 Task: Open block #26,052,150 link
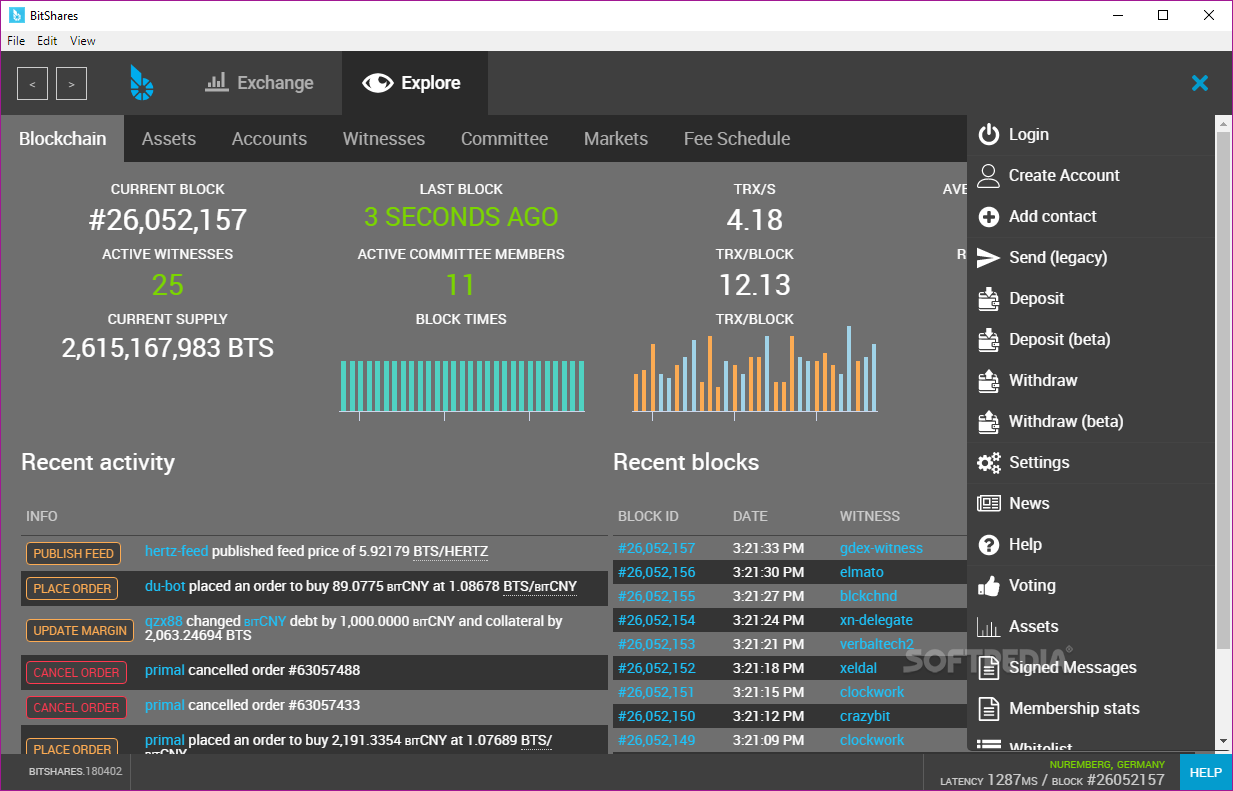point(657,716)
